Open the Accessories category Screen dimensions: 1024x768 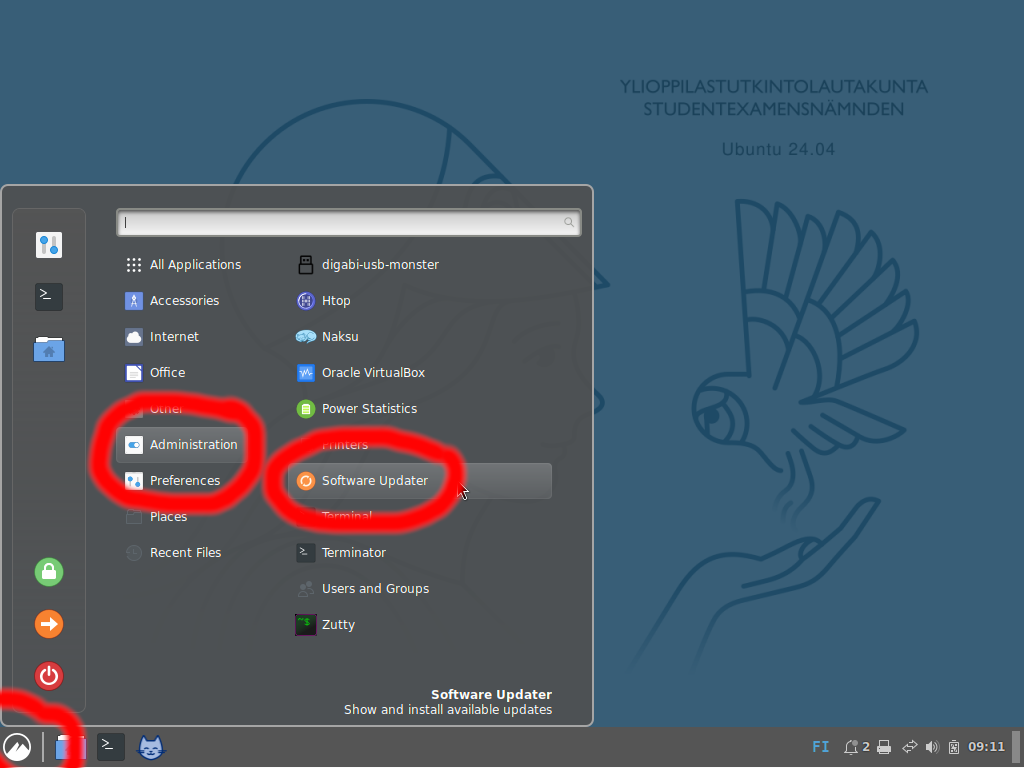[x=183, y=301]
